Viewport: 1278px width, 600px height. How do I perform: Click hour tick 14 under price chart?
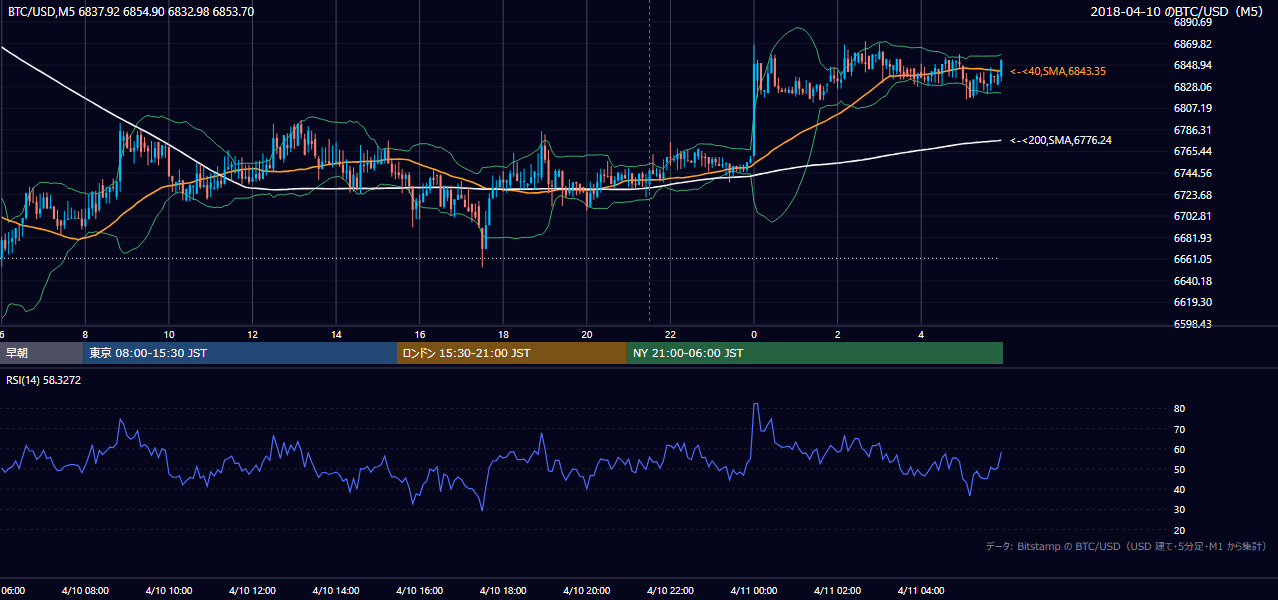pos(336,335)
